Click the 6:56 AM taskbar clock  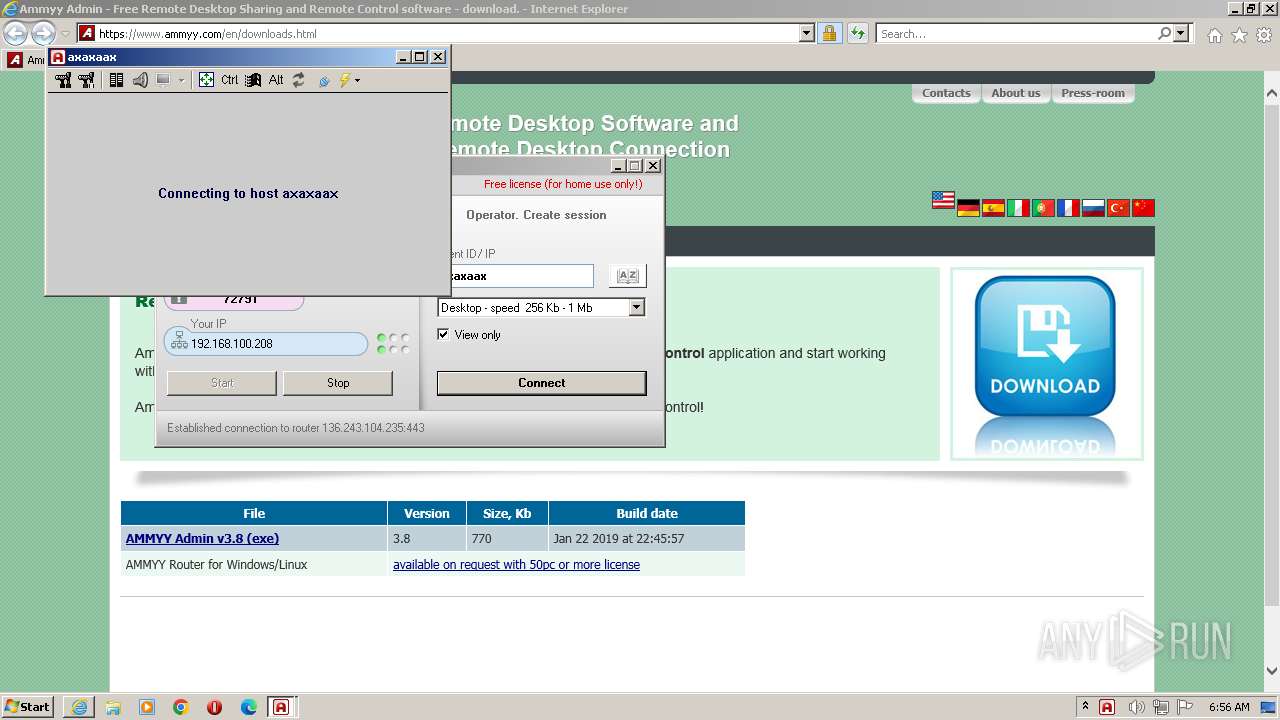[1229, 707]
